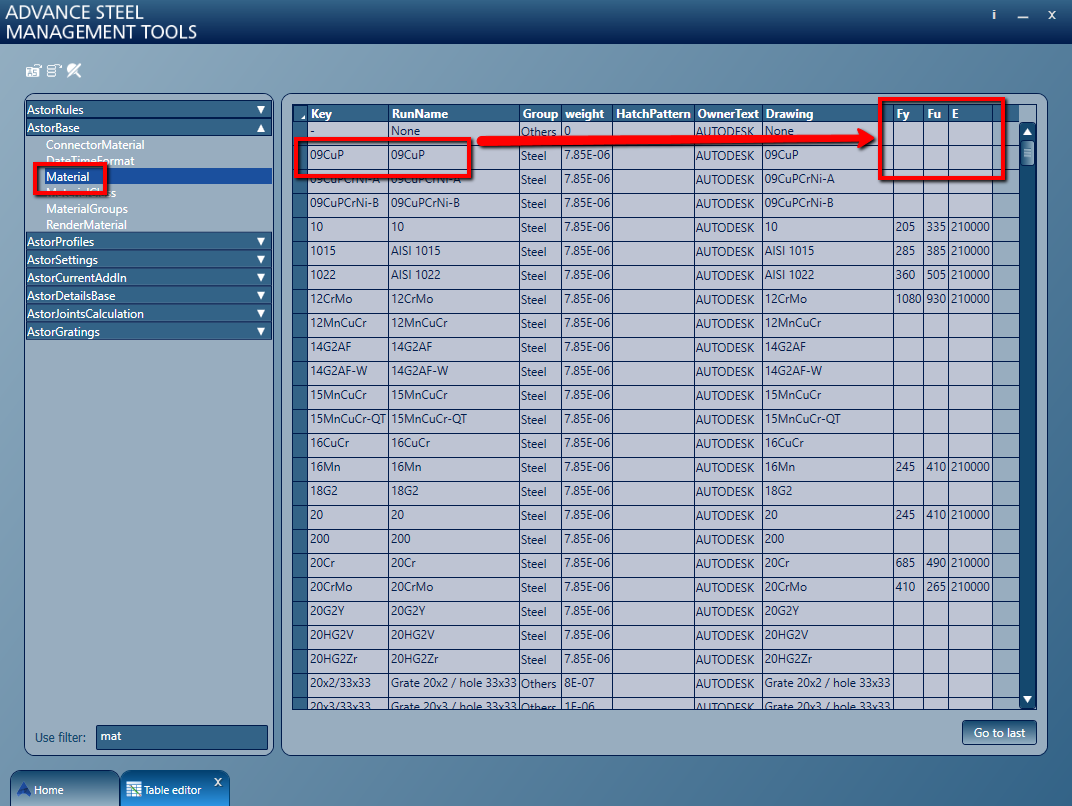This screenshot has height=806, width=1072.
Task: Select the Key cell 12MnCuCr
Action: coord(348,323)
